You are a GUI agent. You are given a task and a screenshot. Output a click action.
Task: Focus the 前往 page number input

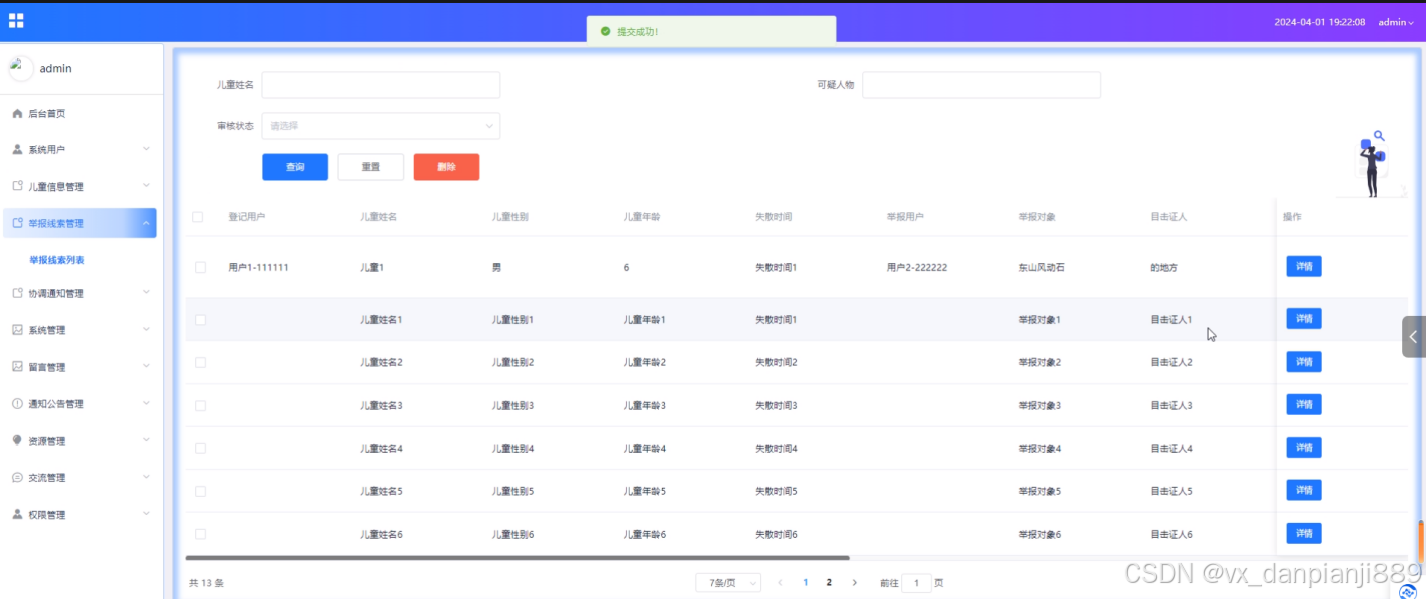point(917,582)
